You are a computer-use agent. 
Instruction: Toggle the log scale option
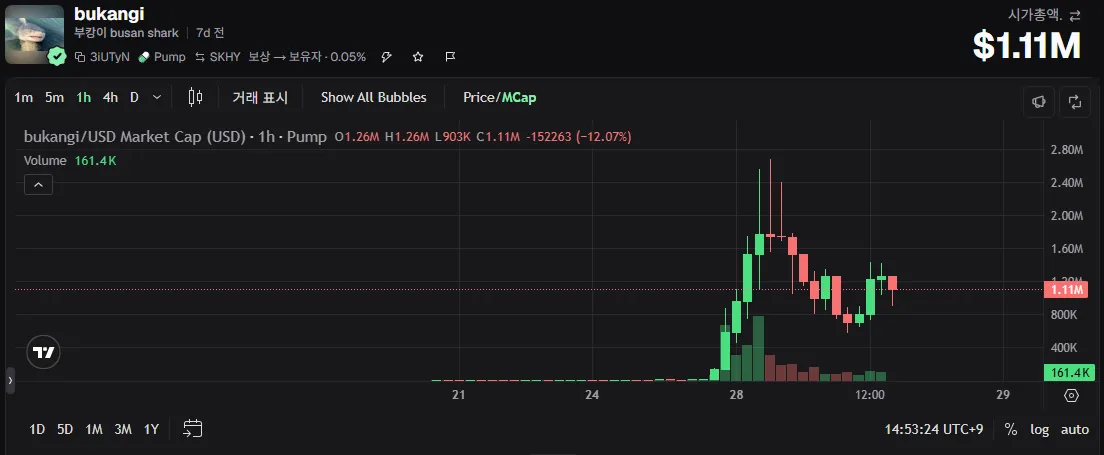[1039, 430]
